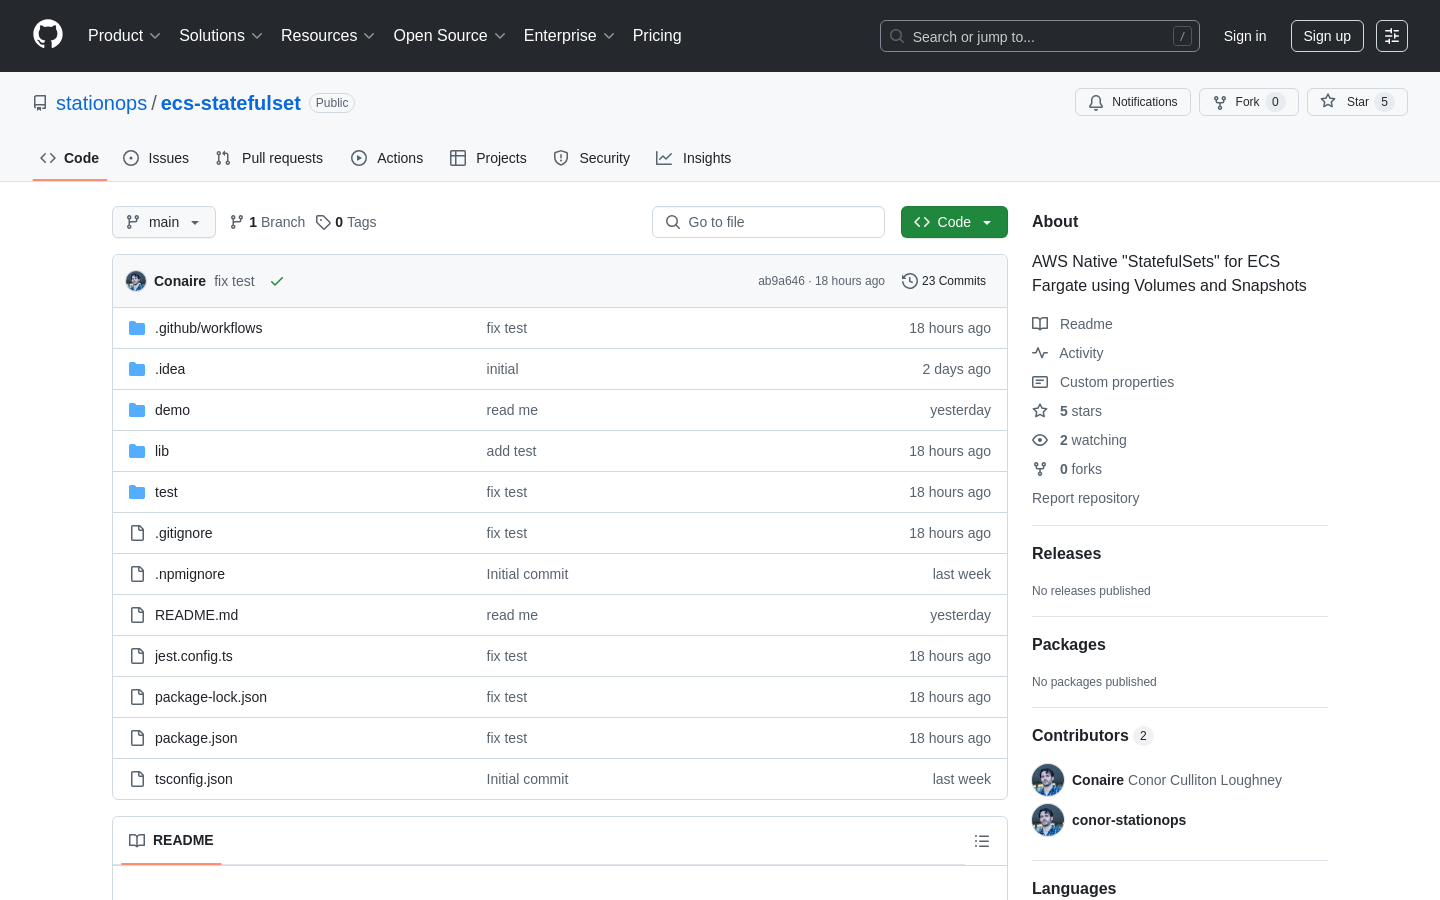
Task: Expand the Solutions menu
Action: (221, 36)
